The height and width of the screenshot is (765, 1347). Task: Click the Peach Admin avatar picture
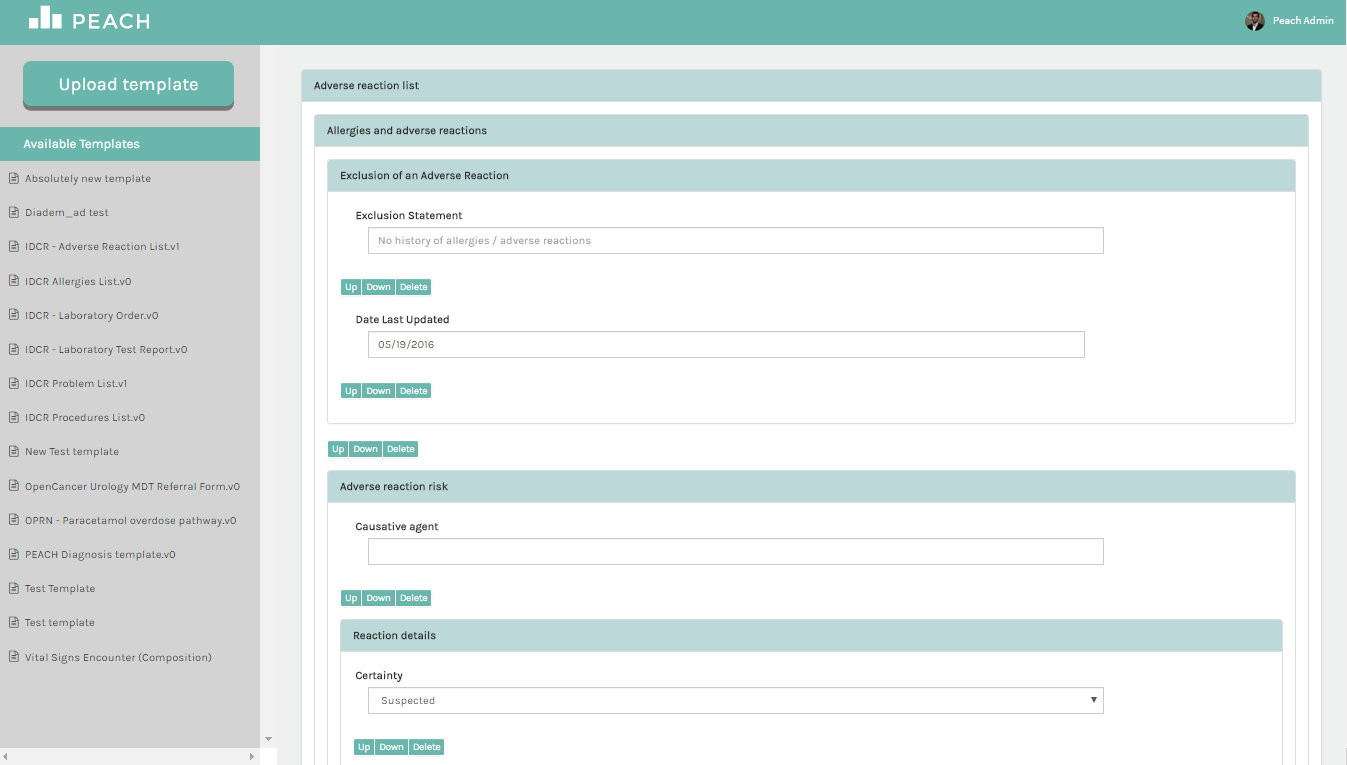click(1254, 21)
